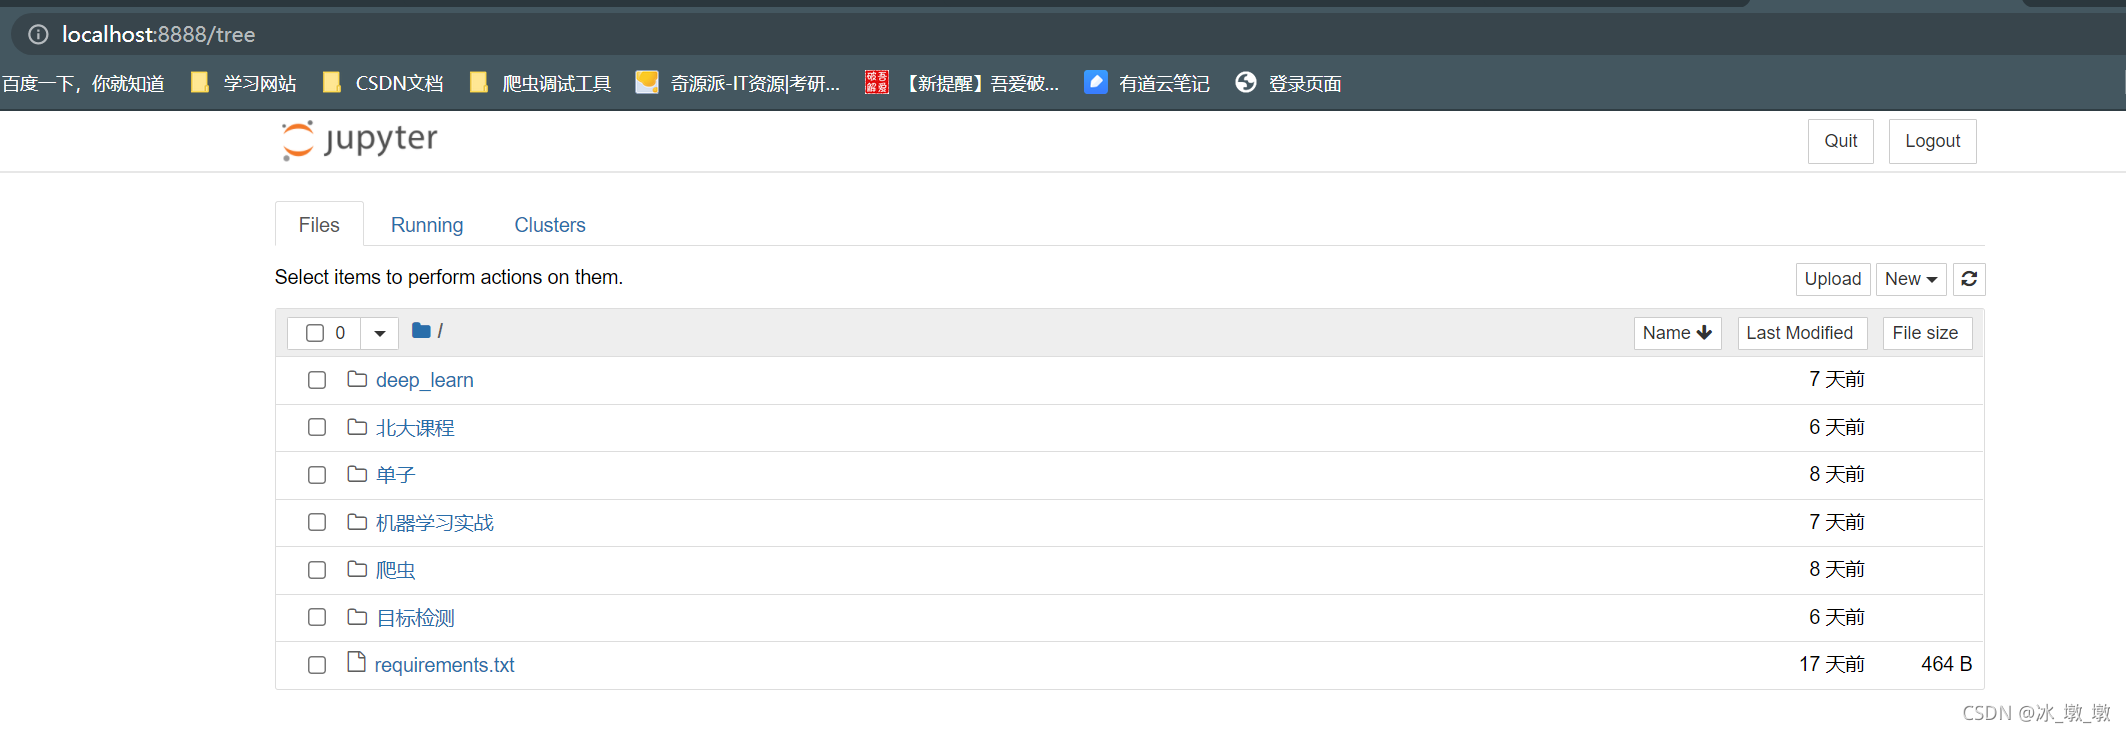
Task: Click the Logout button
Action: [x=1933, y=141]
